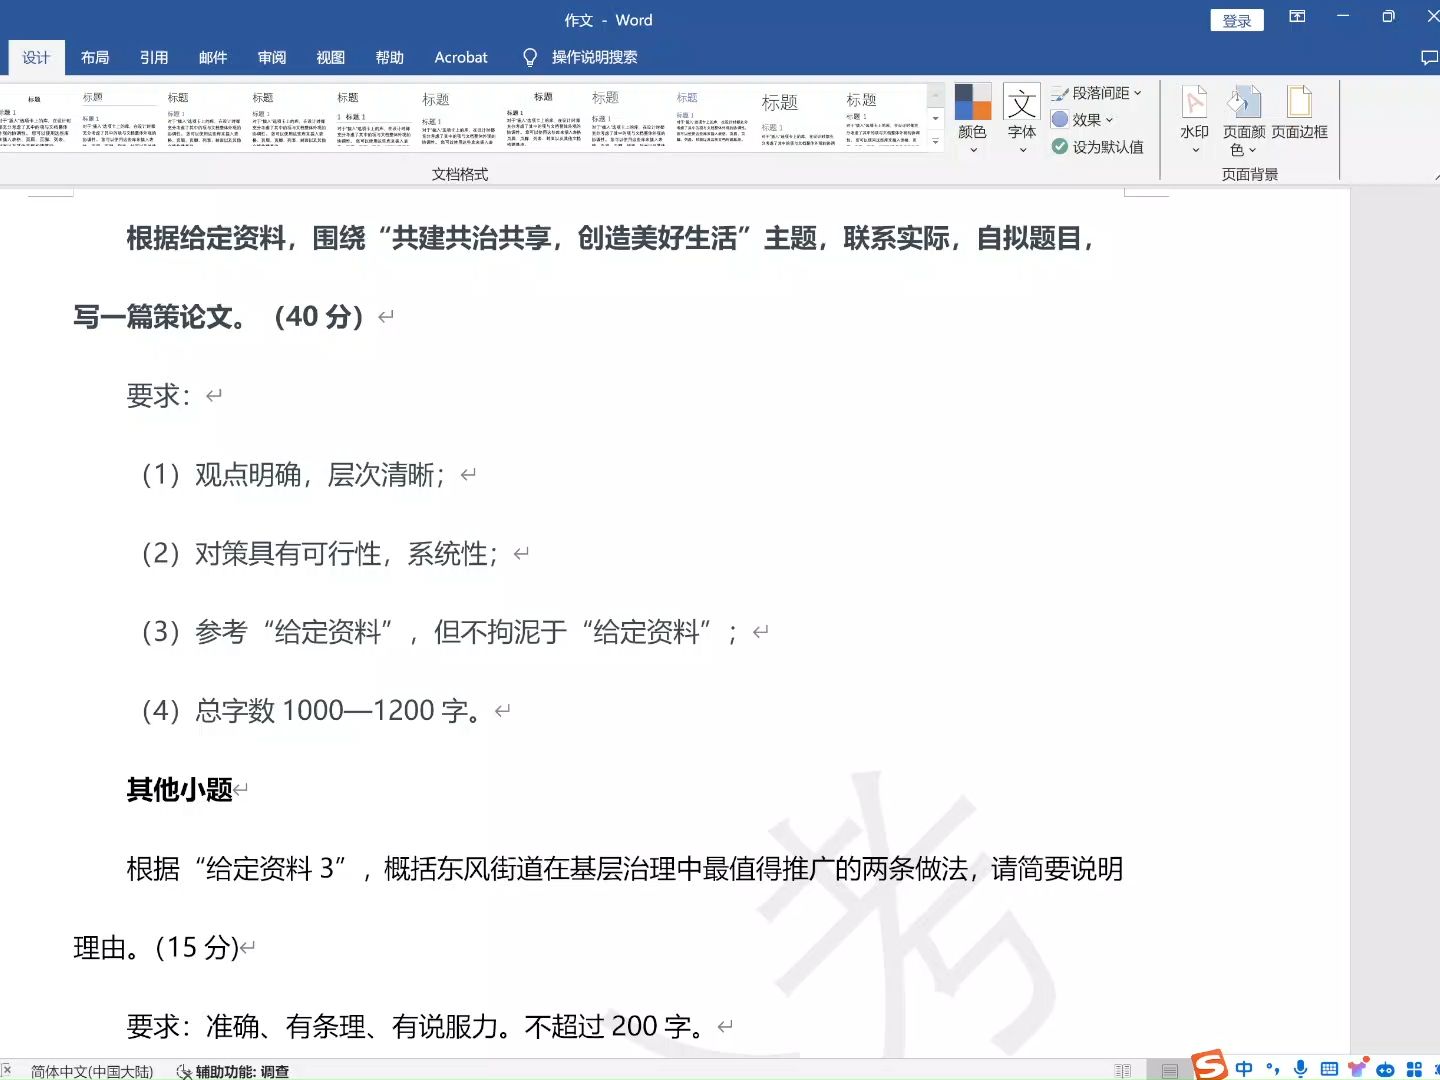The image size is (1440, 1080).
Task: Open the Sogou skin shirt icon
Action: [x=1357, y=1068]
